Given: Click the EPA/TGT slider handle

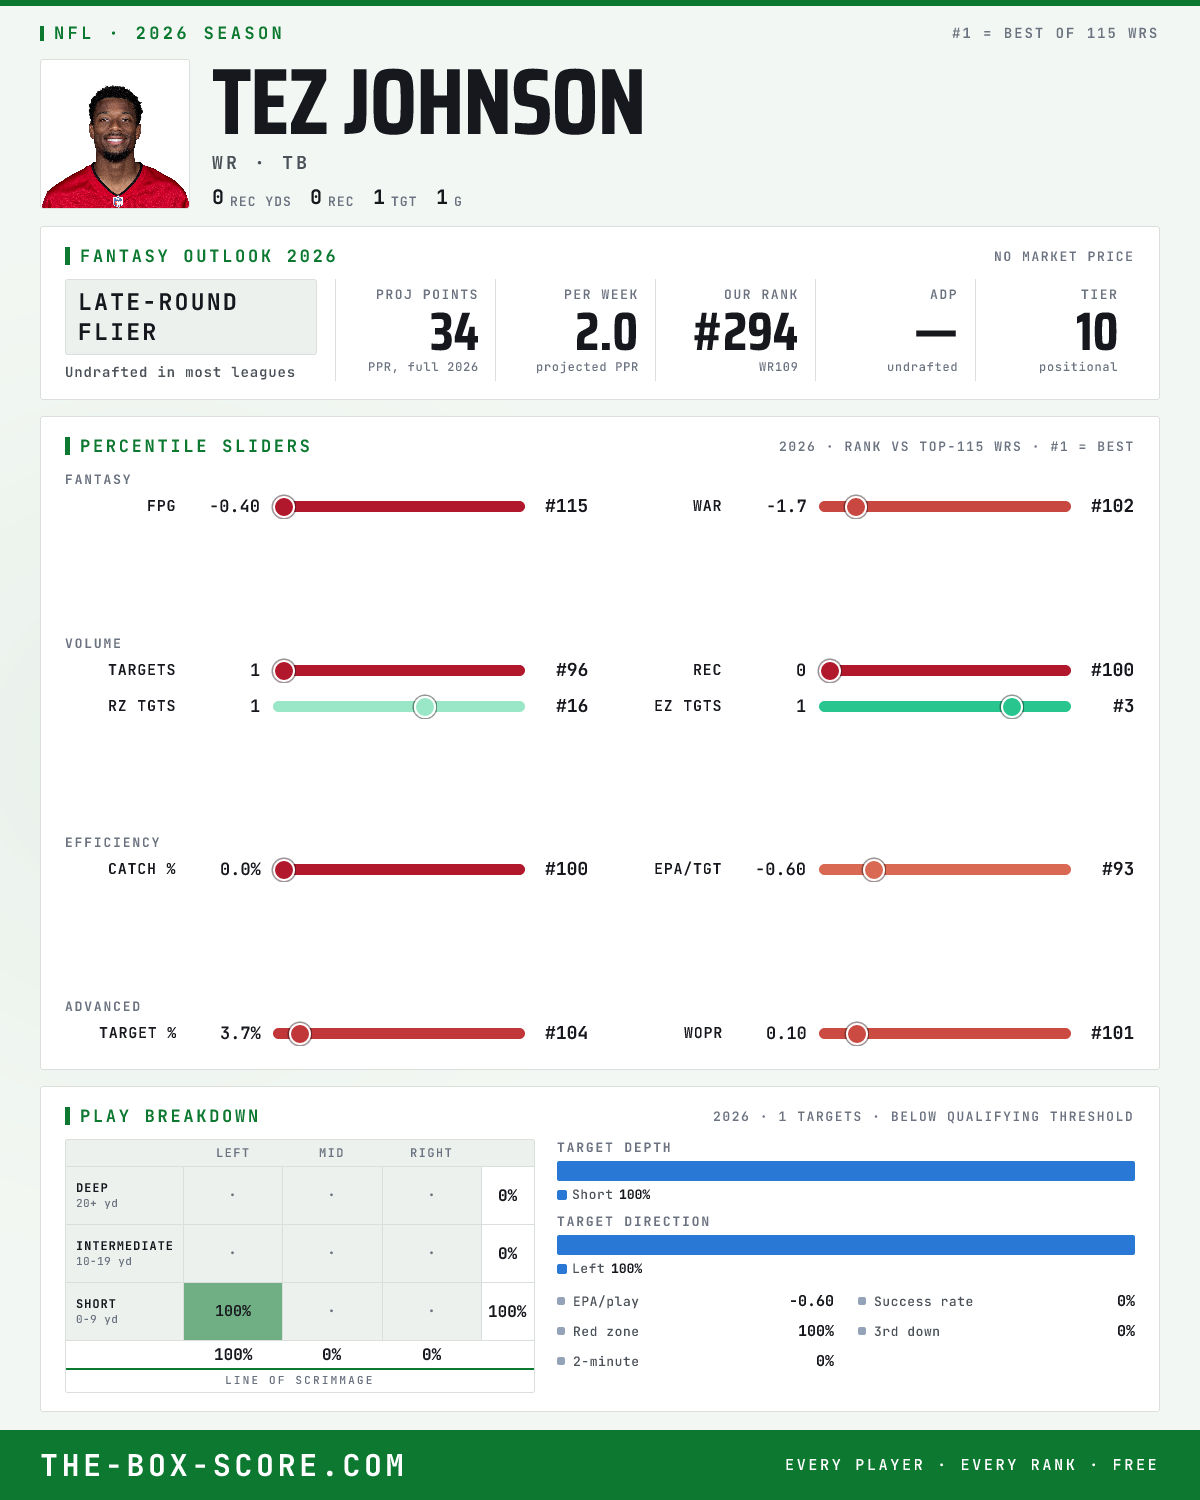Looking at the screenshot, I should 874,870.
